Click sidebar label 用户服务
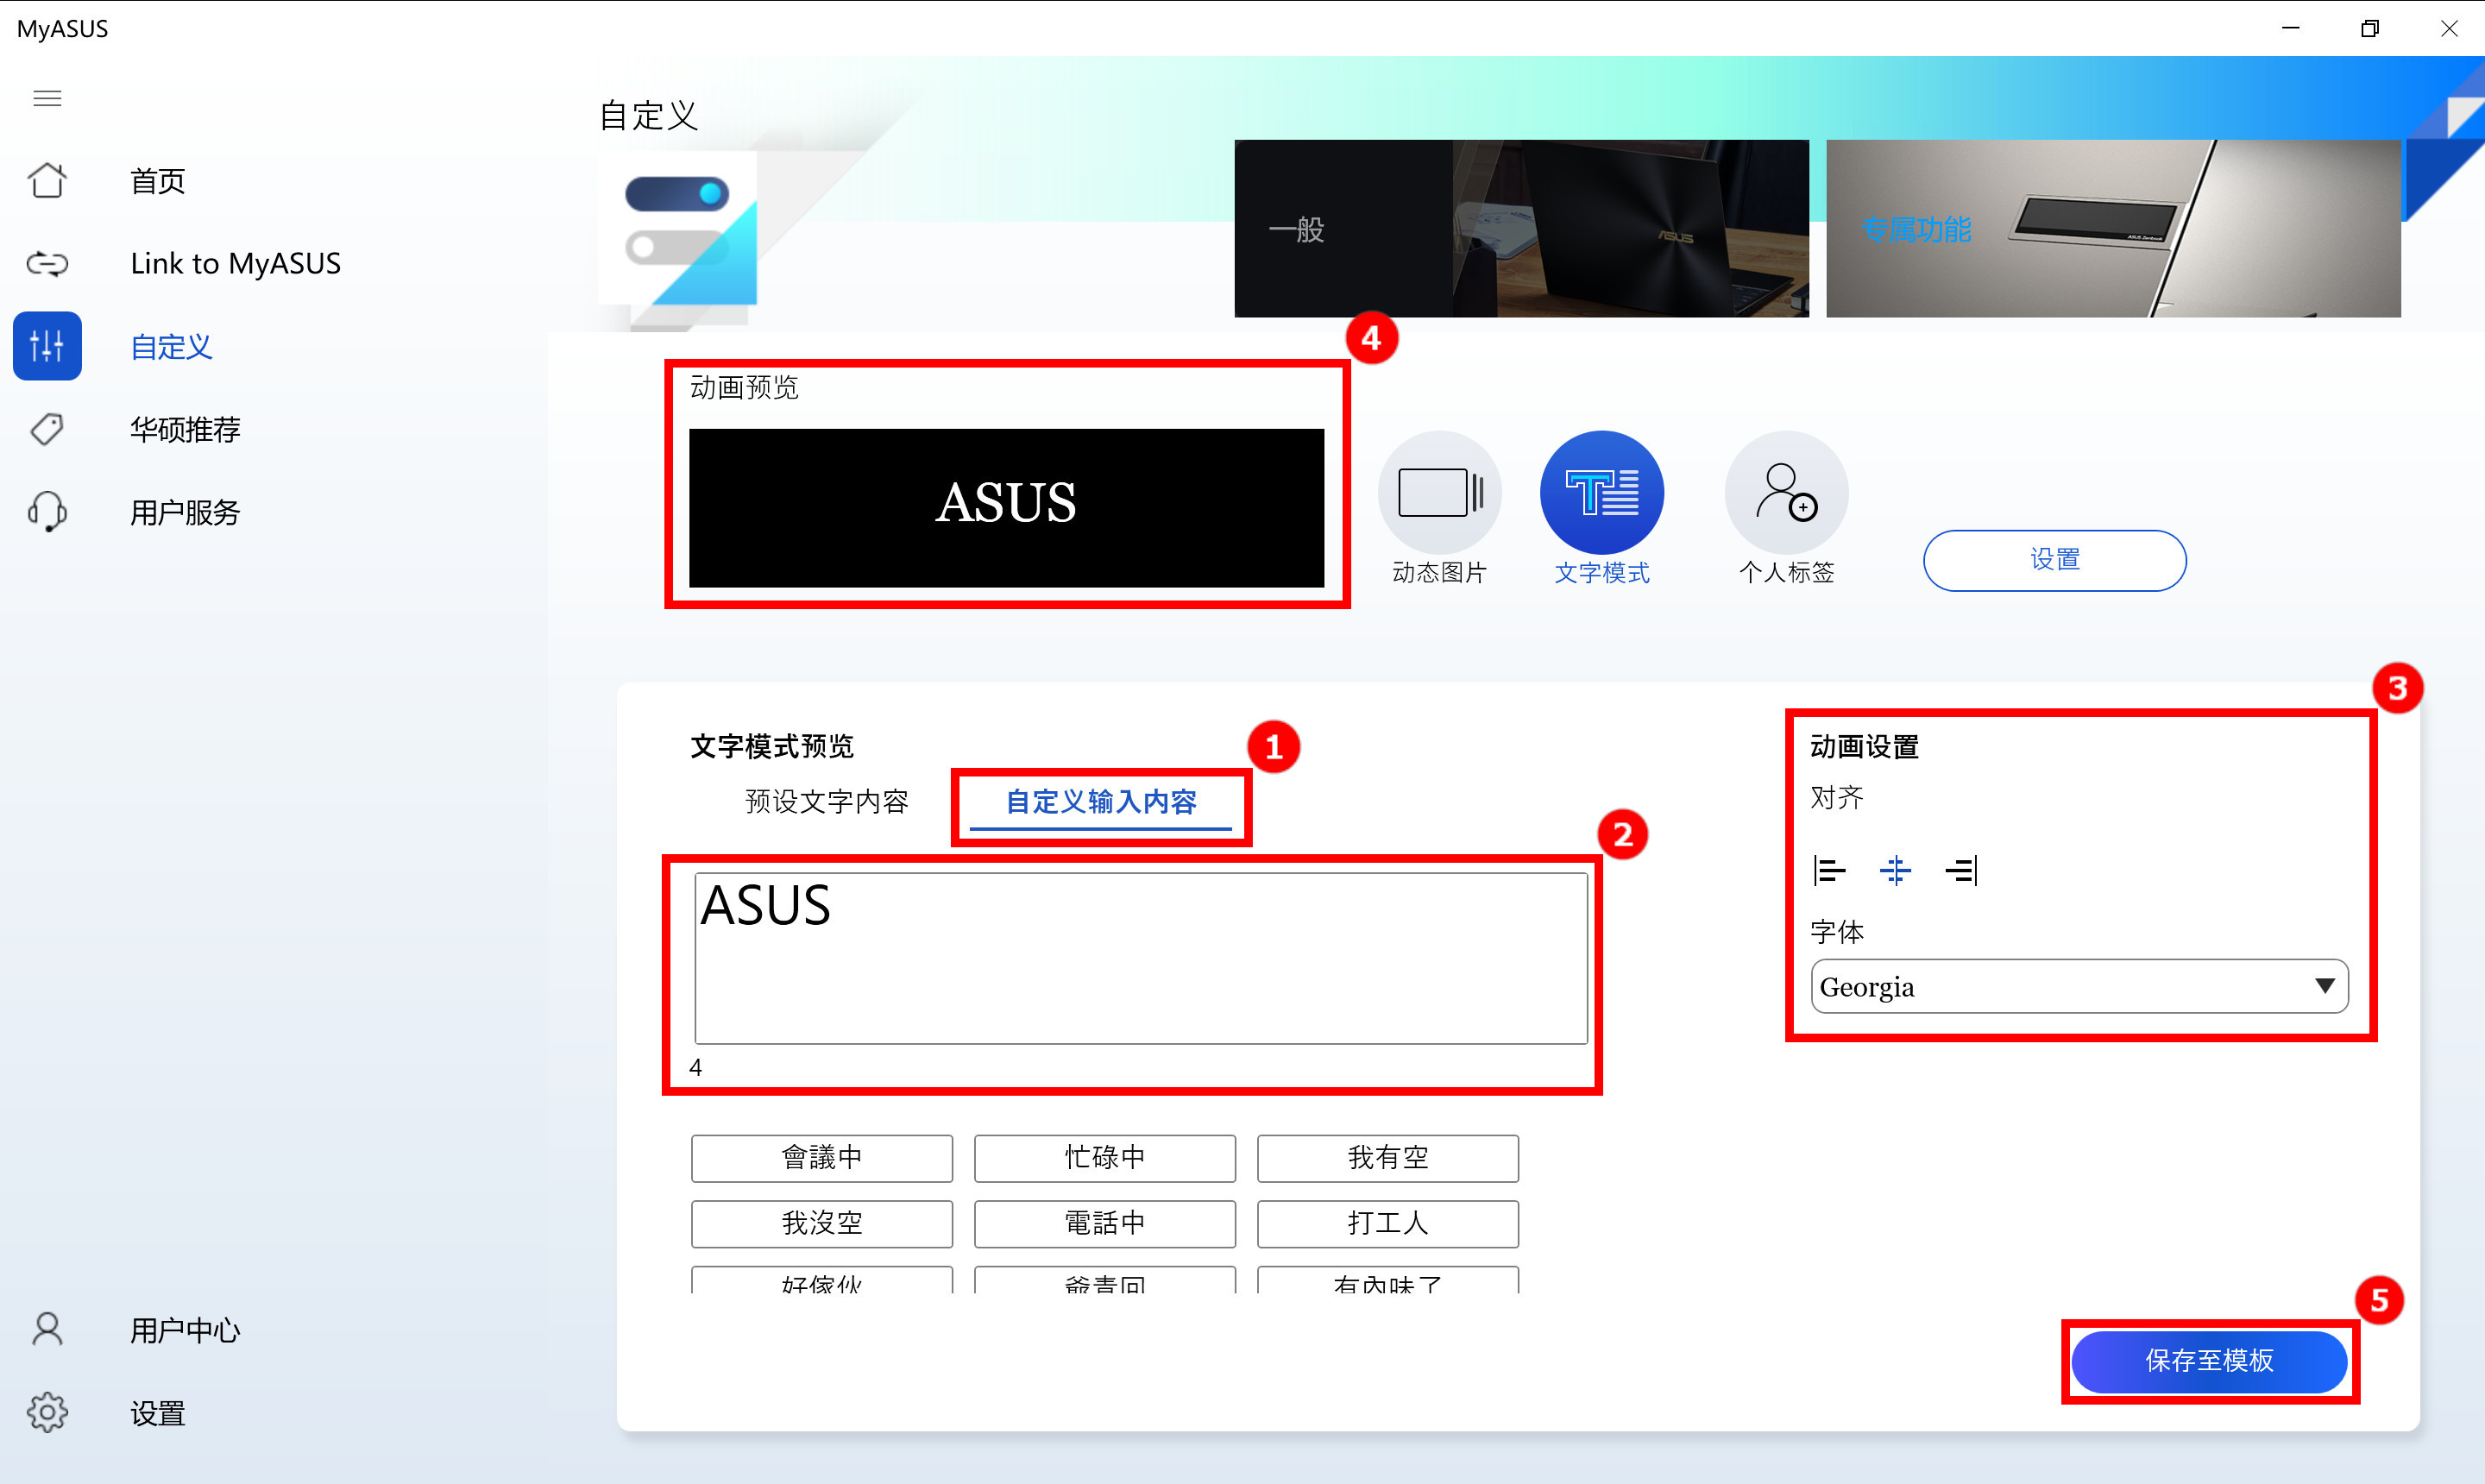2485x1484 pixels. 185,512
